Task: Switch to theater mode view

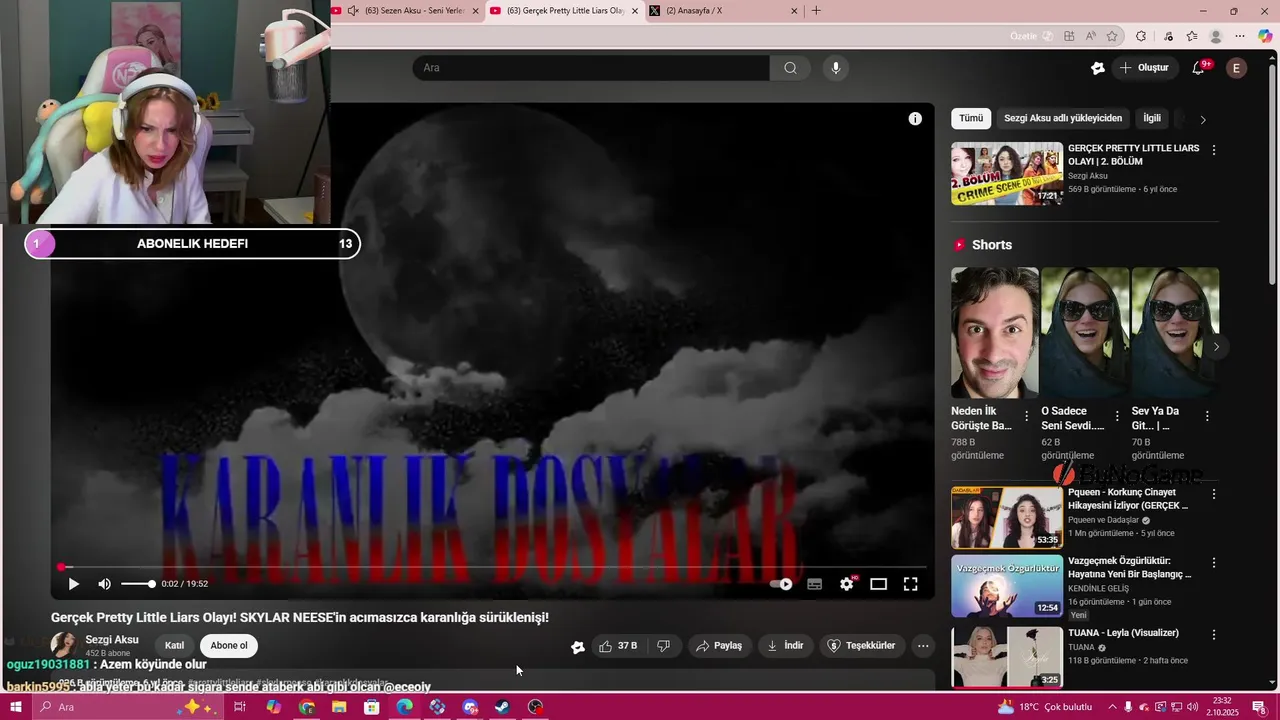Action: [879, 584]
